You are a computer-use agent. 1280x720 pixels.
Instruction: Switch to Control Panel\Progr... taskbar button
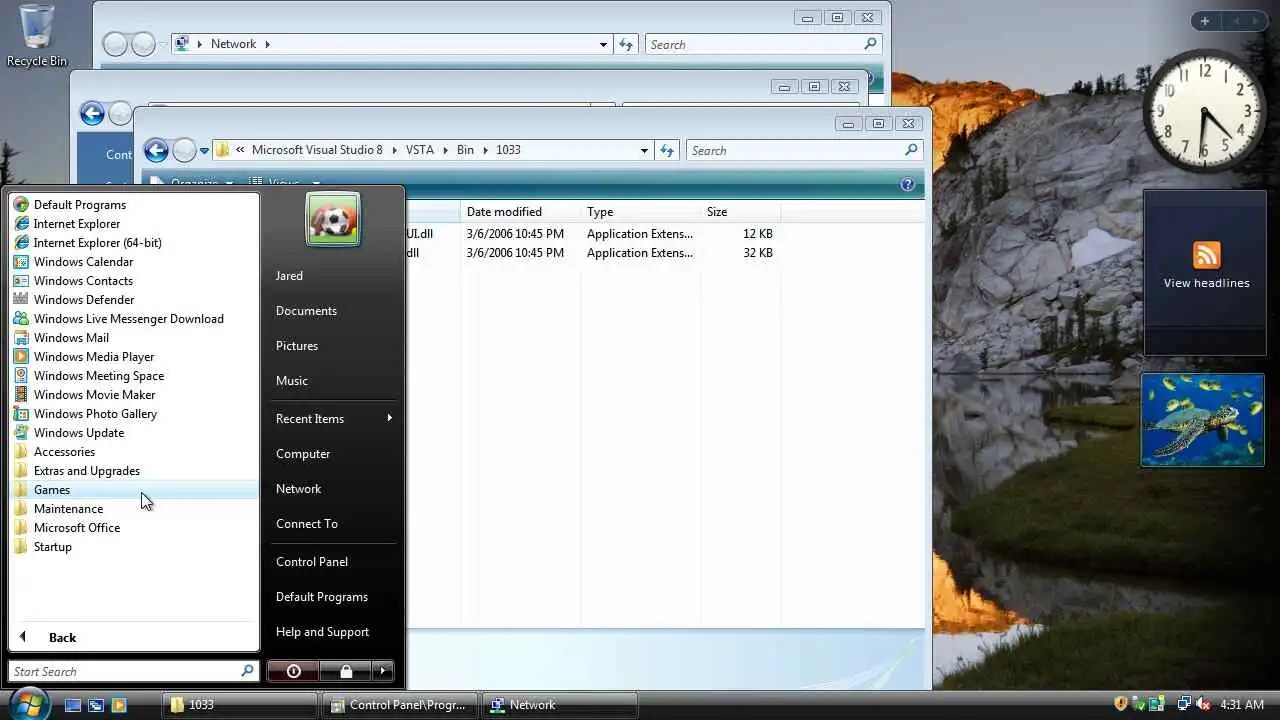point(400,705)
